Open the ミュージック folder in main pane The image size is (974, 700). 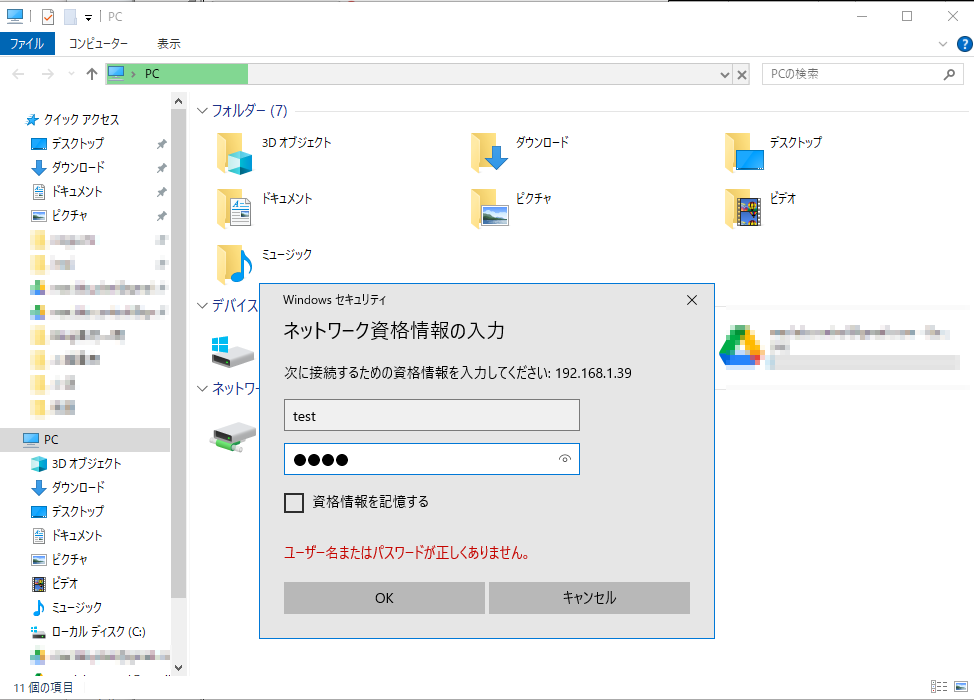point(234,264)
